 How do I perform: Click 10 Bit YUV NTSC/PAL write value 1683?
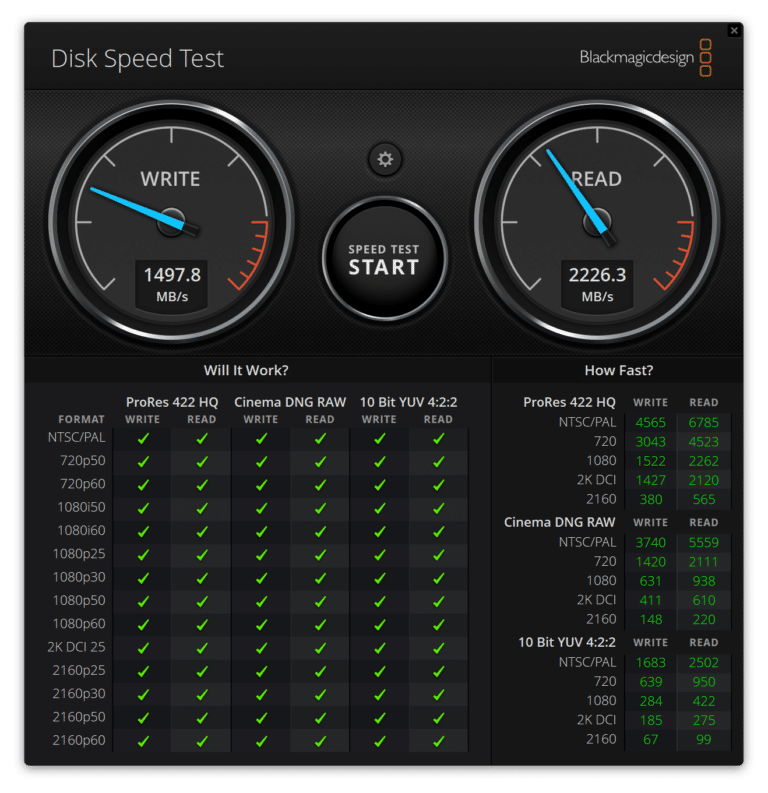tap(651, 662)
